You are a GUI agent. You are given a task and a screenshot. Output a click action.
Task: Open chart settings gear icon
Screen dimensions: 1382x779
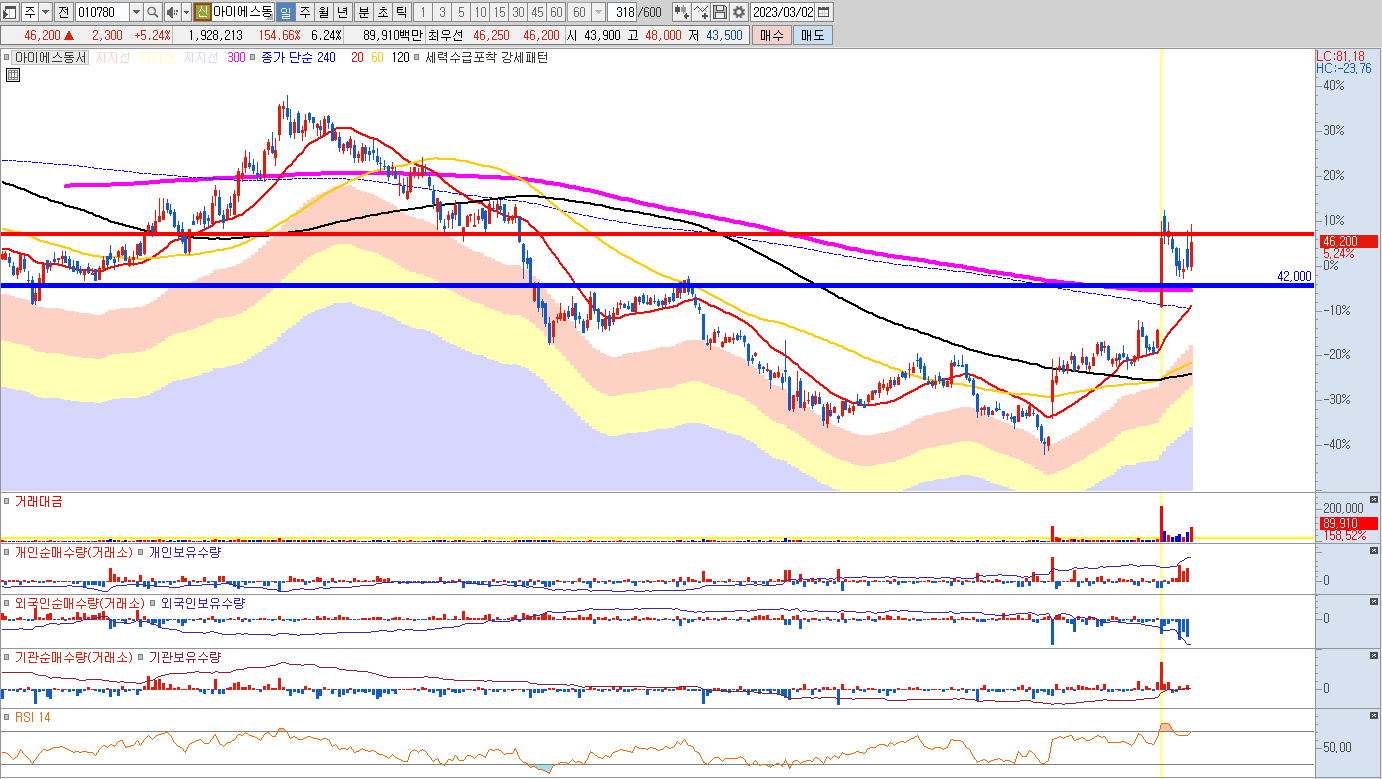click(x=739, y=12)
